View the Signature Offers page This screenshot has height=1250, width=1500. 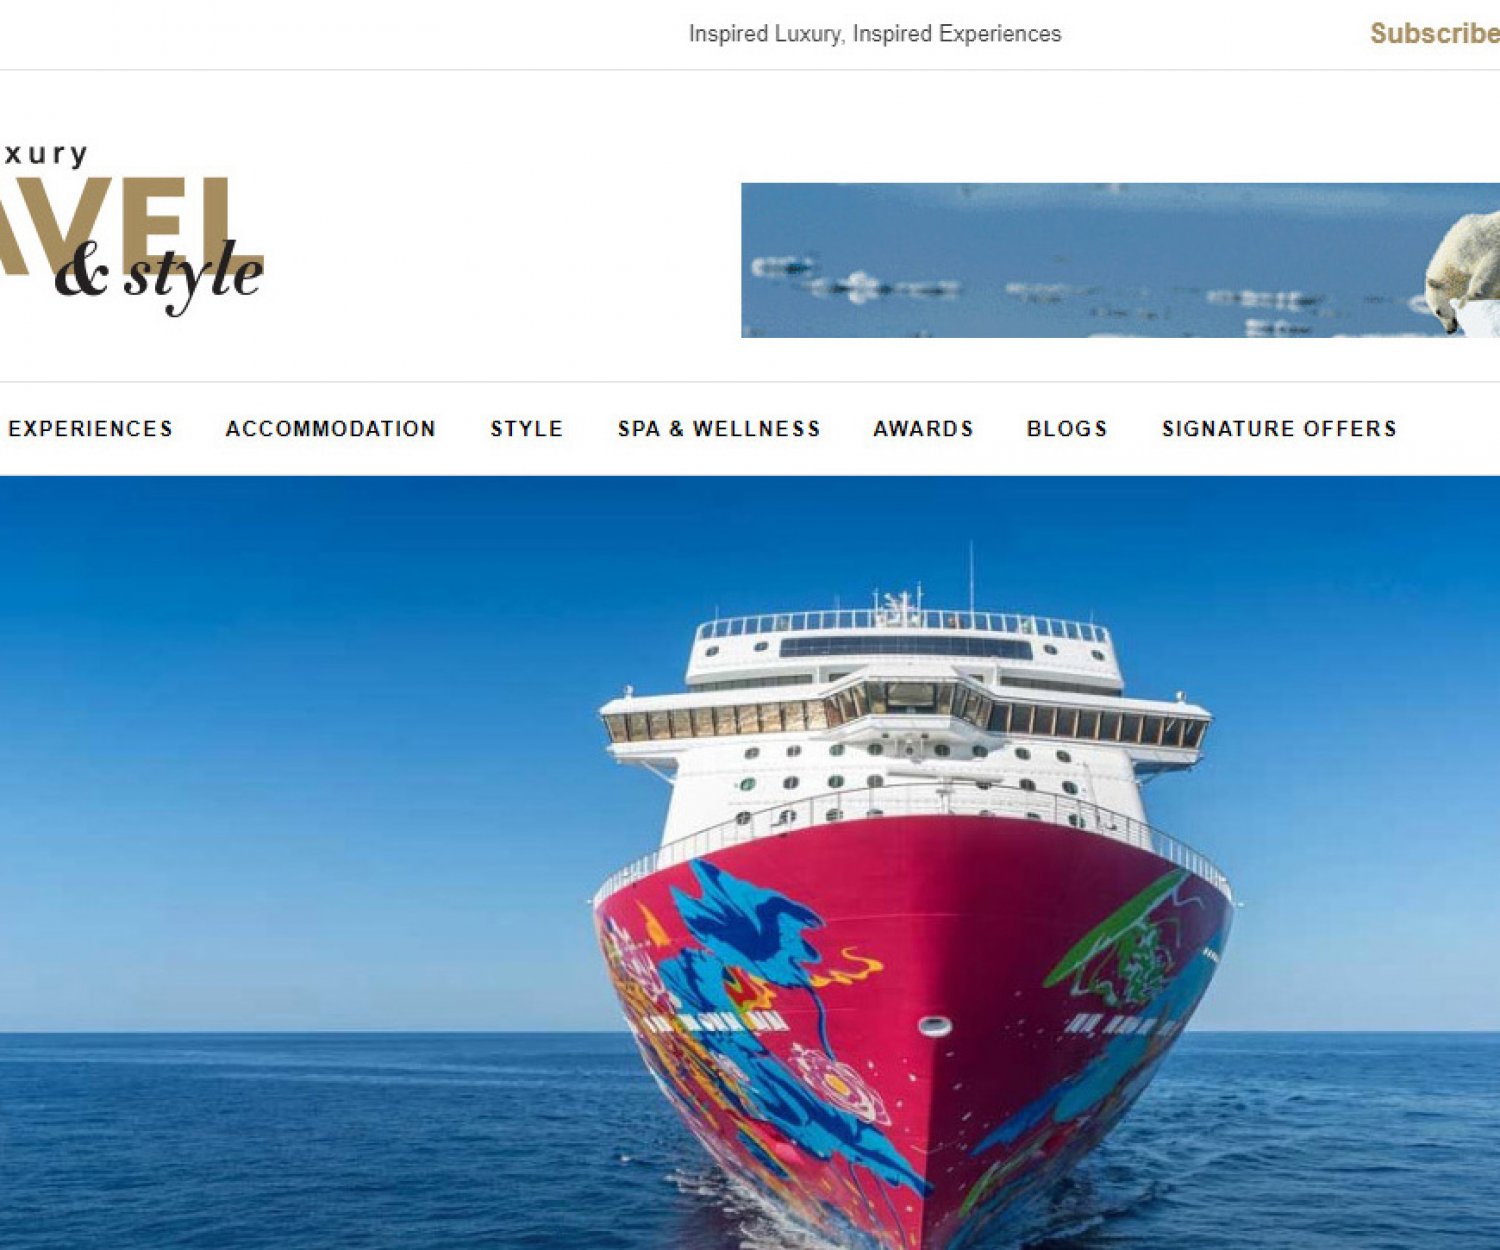(x=1279, y=429)
